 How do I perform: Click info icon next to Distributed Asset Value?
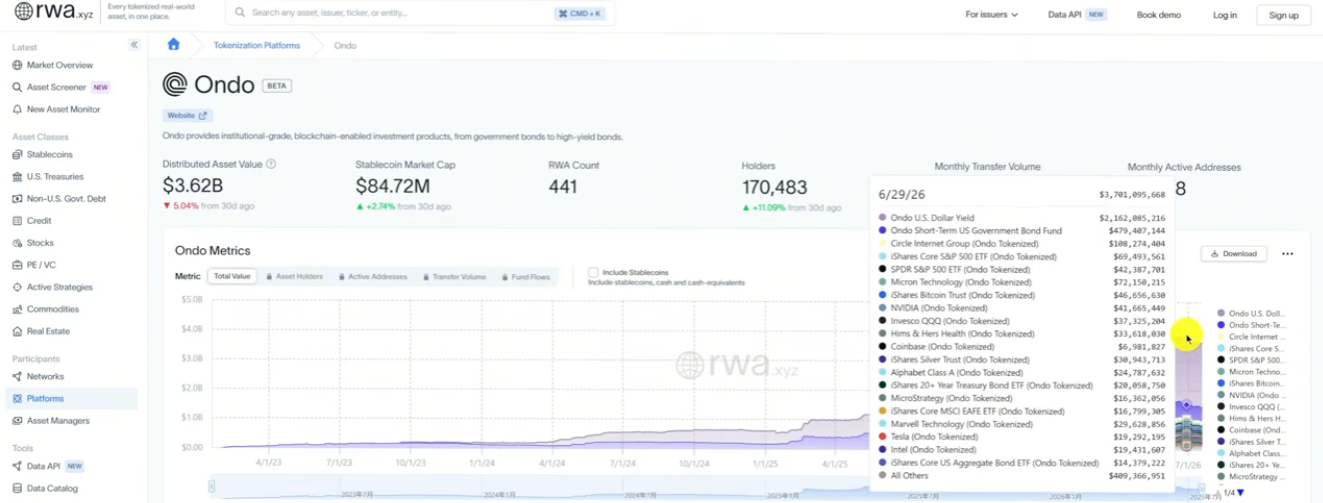271,164
